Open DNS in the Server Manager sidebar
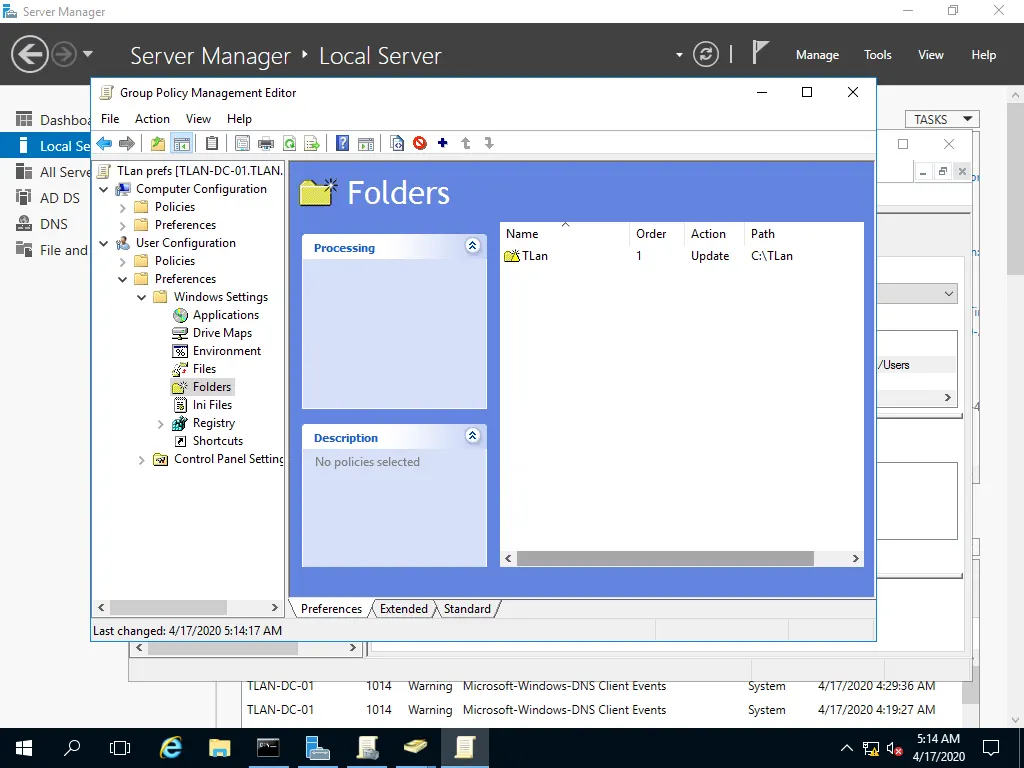The height and width of the screenshot is (768, 1024). coord(54,224)
